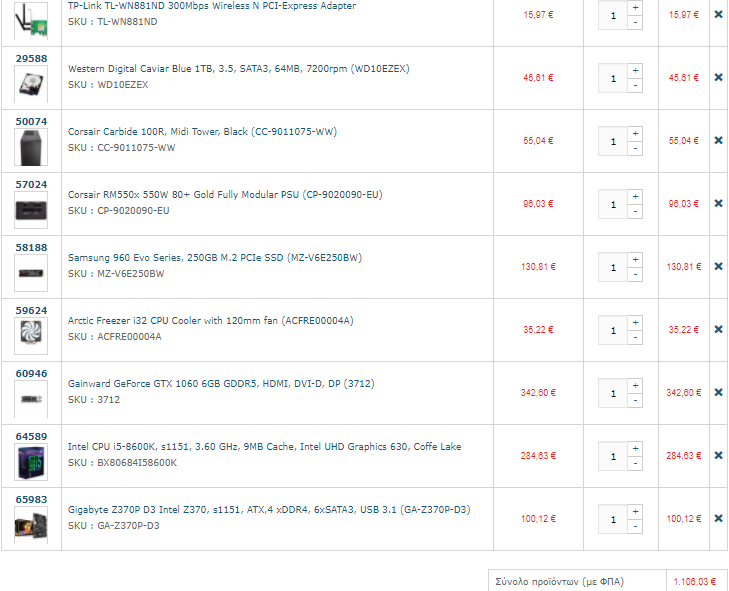Remove Western Digital Caviar Blue from cart

(x=718, y=77)
